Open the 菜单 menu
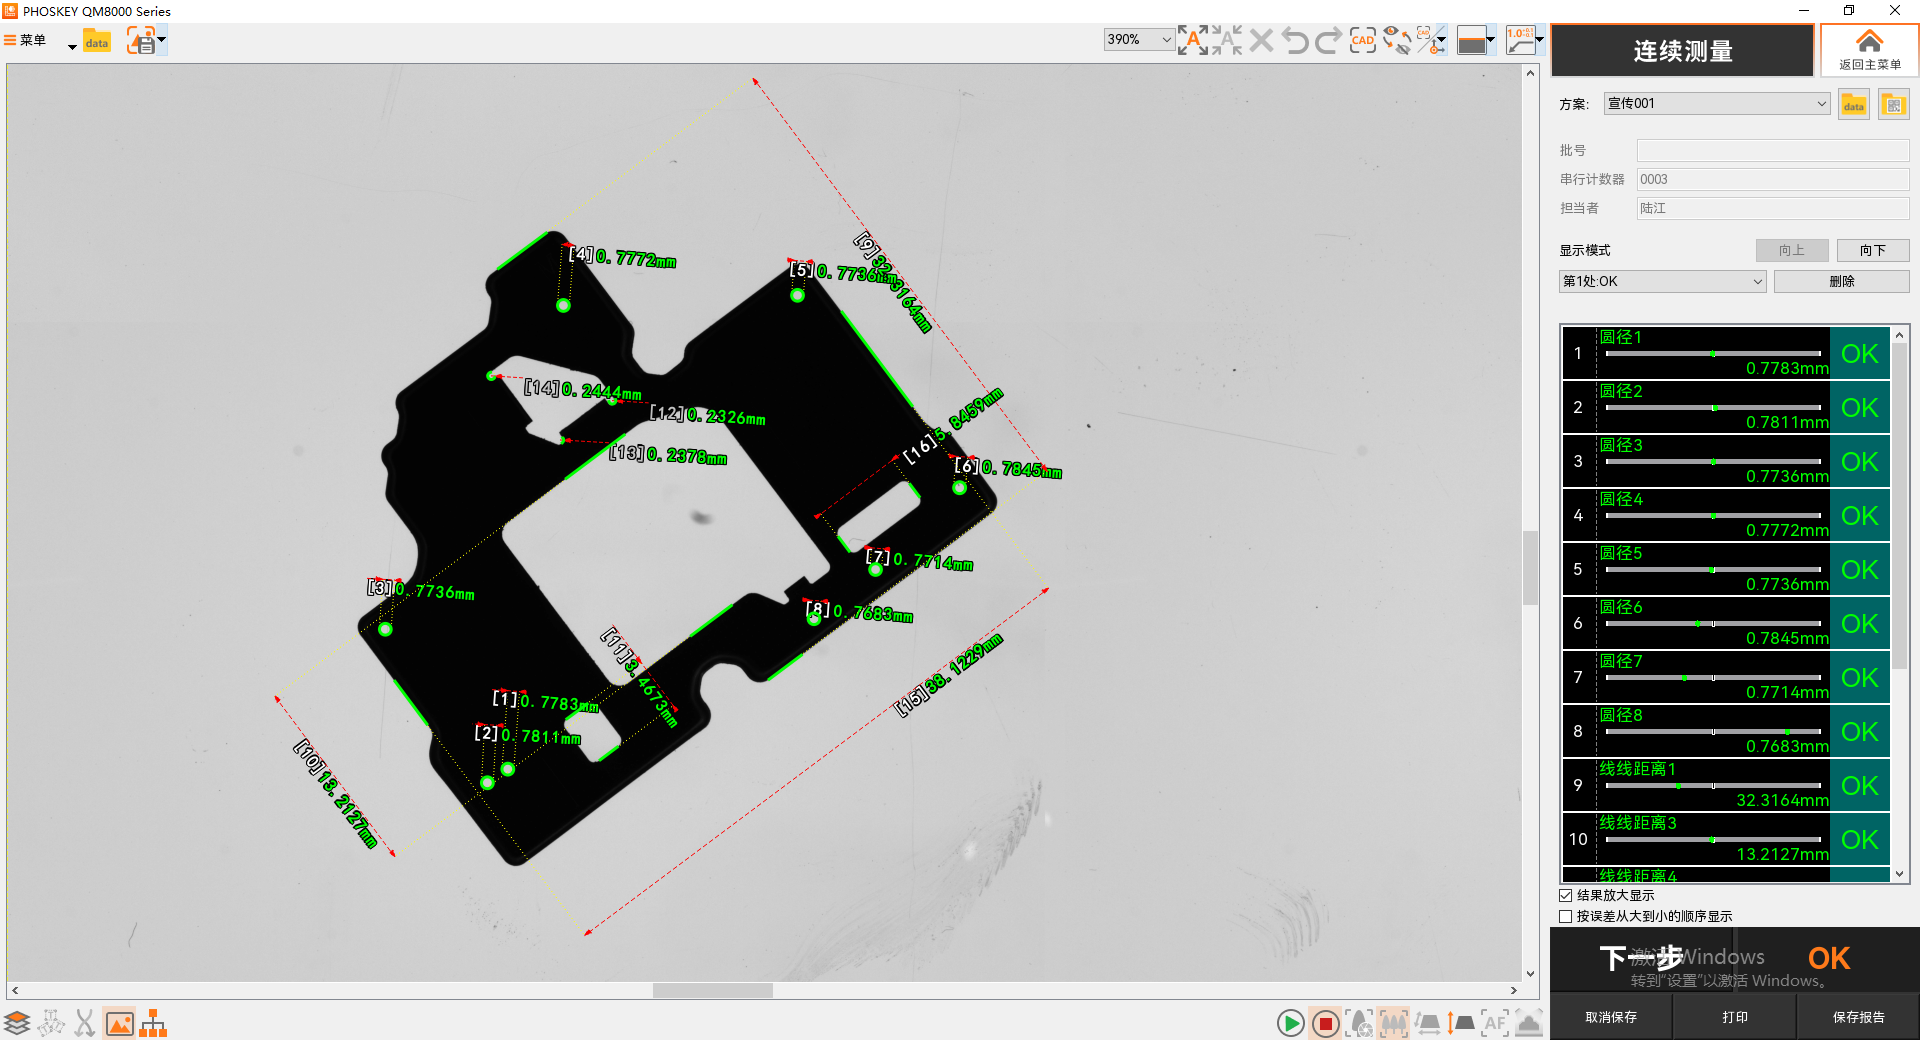Image resolution: width=1920 pixels, height=1040 pixels. 26,41
